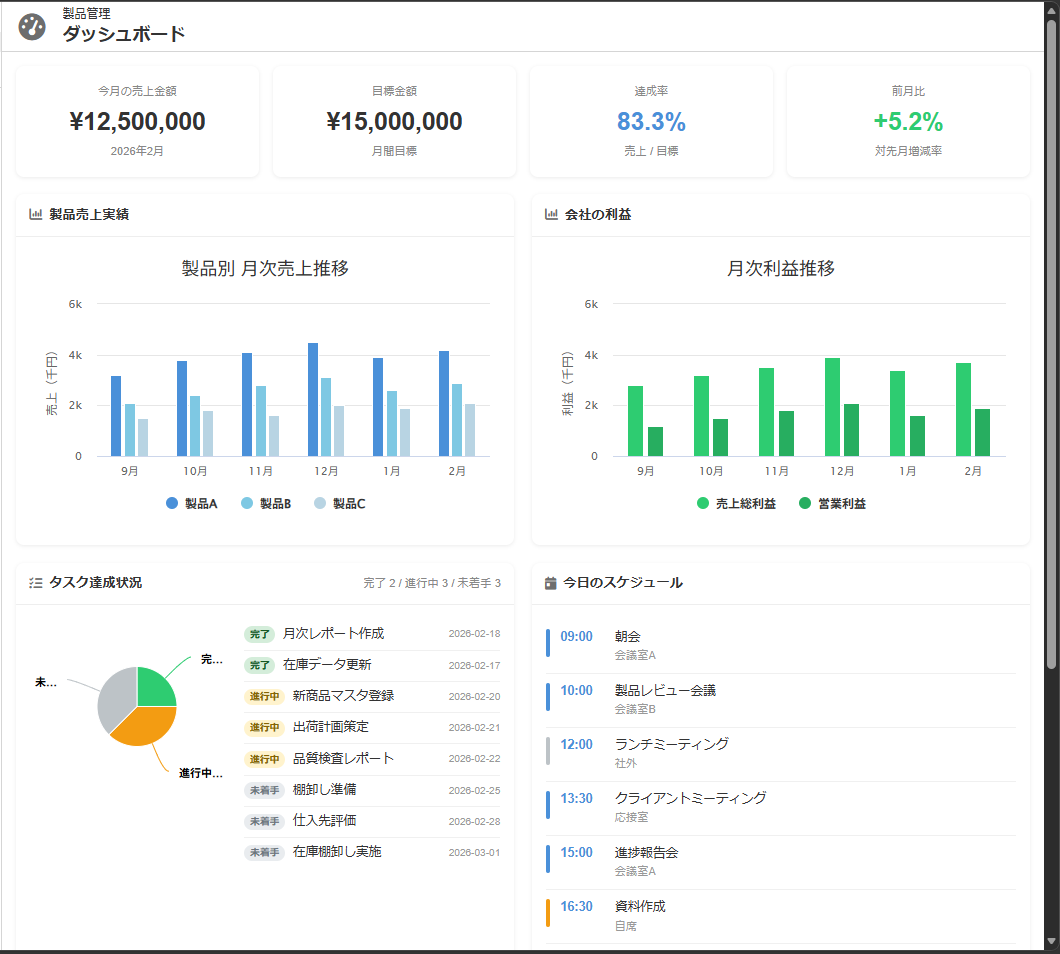Image resolution: width=1060 pixels, height=954 pixels.
Task: Click bar chart icon beside 会社の利益
Action: (x=552, y=214)
